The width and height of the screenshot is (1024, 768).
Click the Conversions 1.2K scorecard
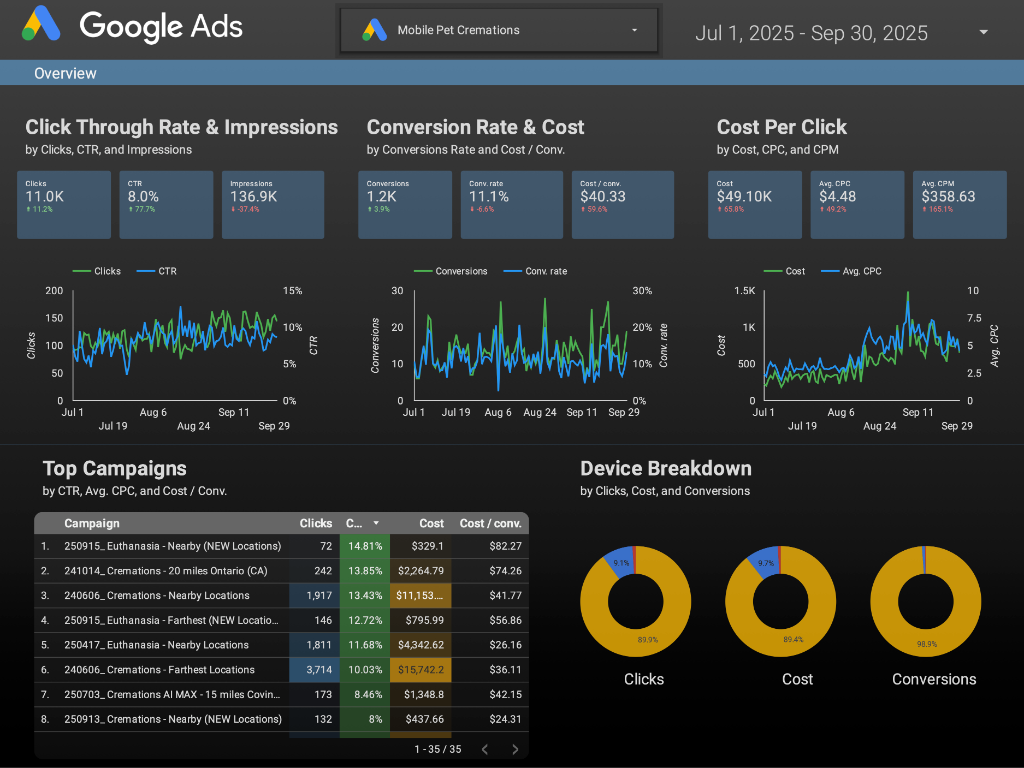click(405, 204)
